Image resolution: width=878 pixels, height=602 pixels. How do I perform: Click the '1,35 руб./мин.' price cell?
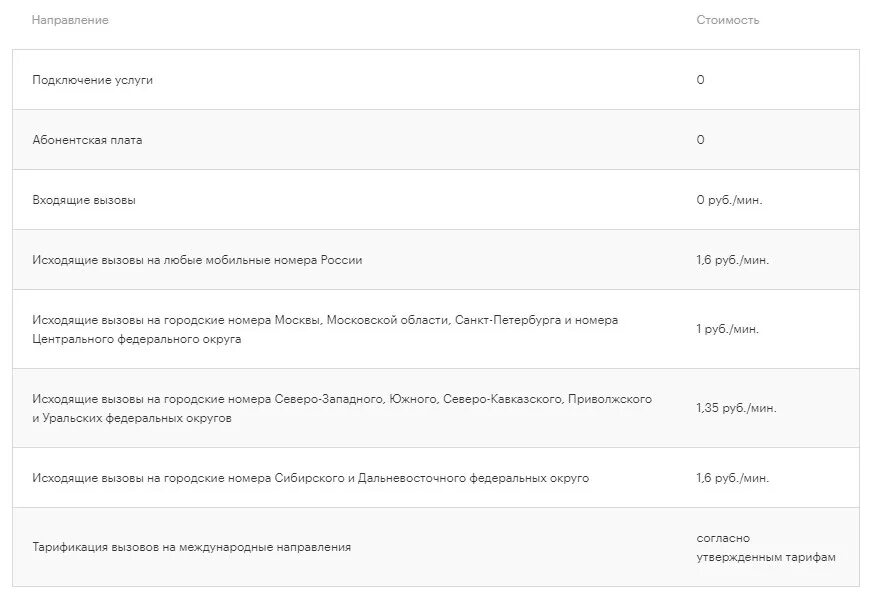click(736, 408)
